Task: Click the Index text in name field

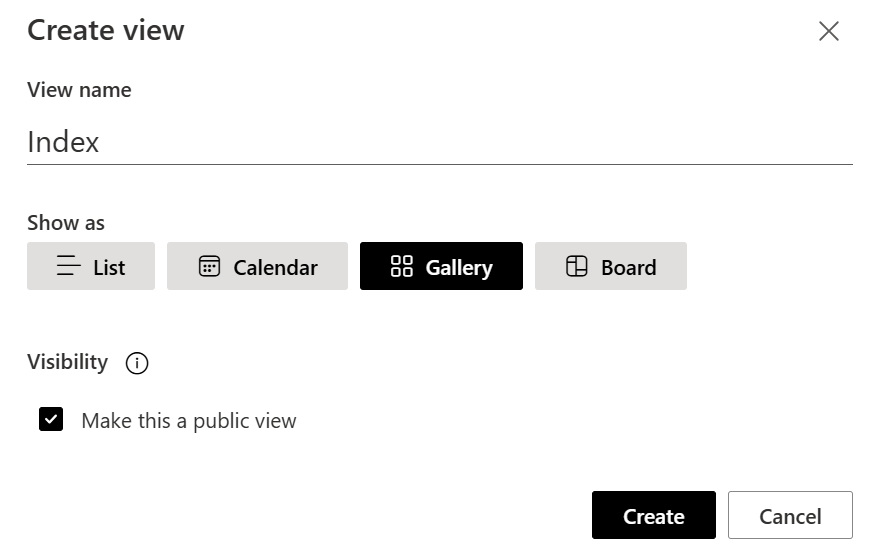Action: (63, 142)
